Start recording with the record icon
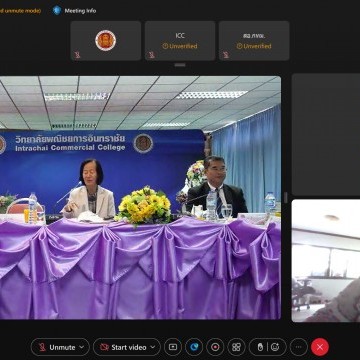 coord(215,347)
